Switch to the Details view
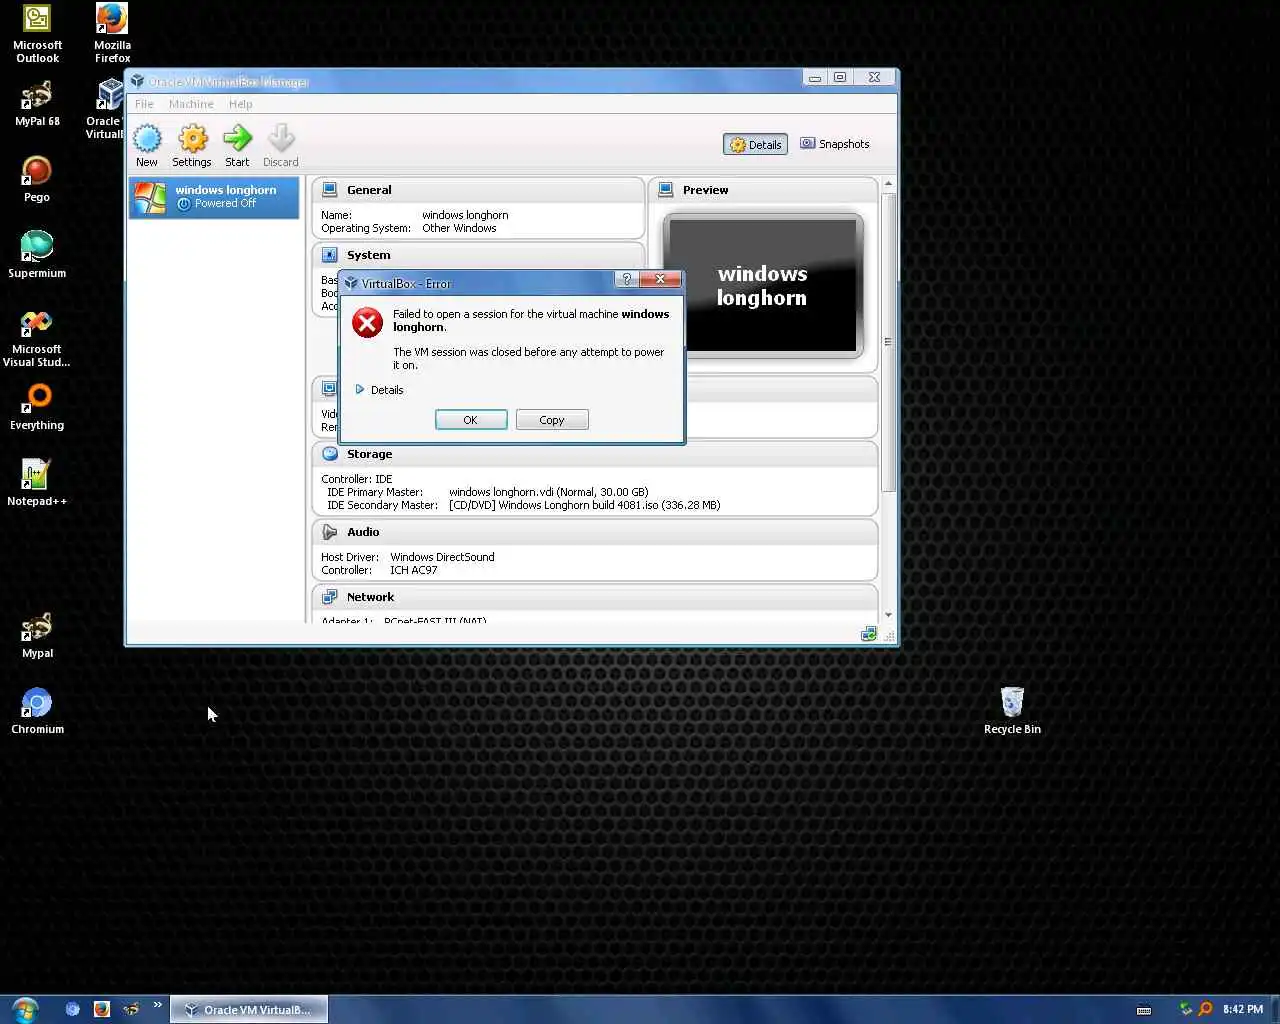Viewport: 1280px width, 1024px height. click(x=755, y=145)
